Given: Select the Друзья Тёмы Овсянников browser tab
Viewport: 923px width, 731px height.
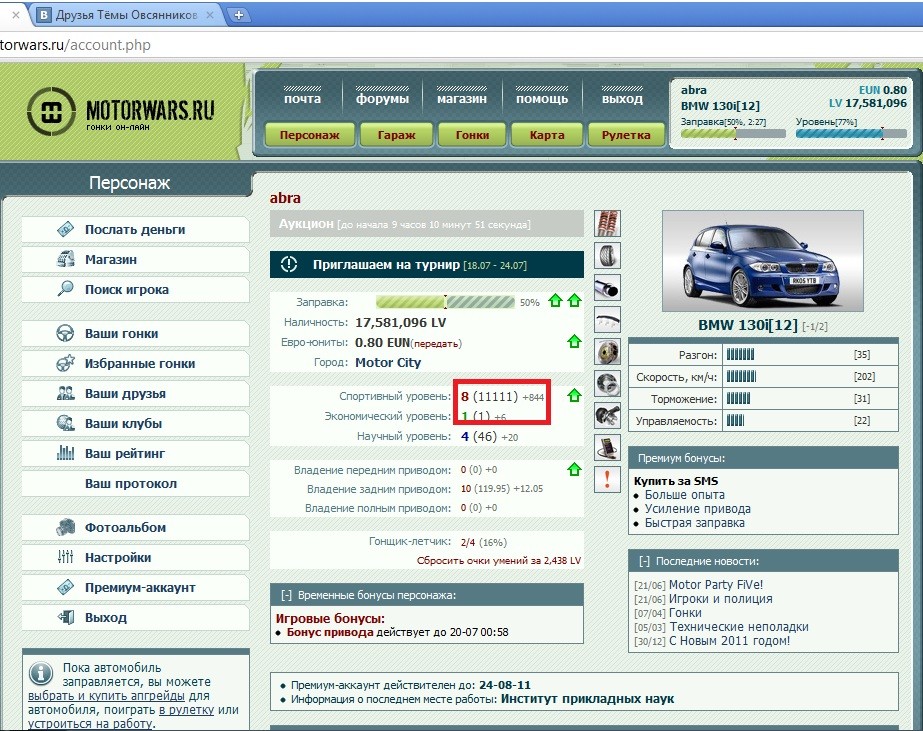Looking at the screenshot, I should point(126,15).
